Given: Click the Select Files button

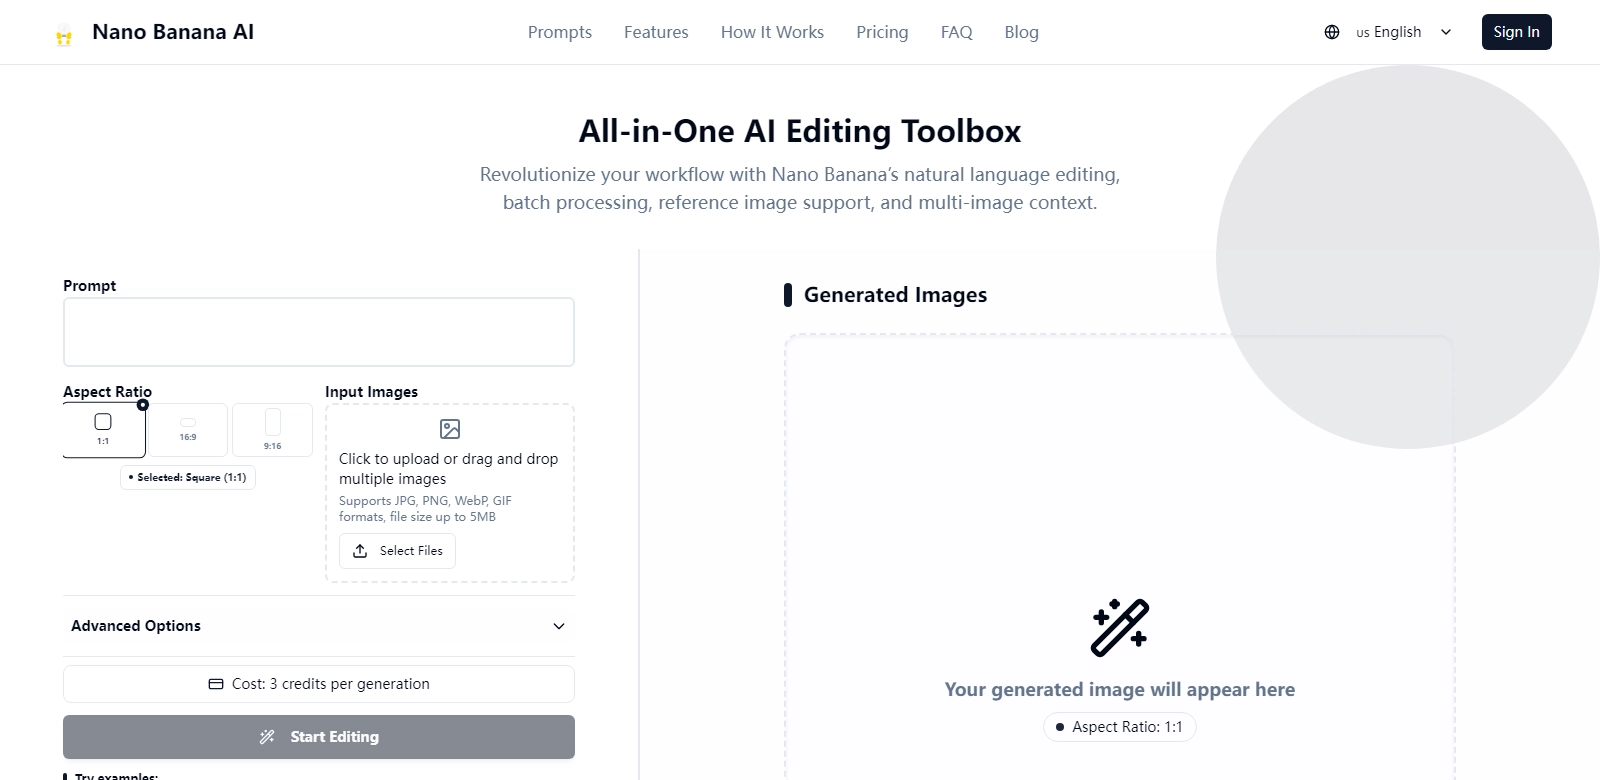Looking at the screenshot, I should 398,551.
